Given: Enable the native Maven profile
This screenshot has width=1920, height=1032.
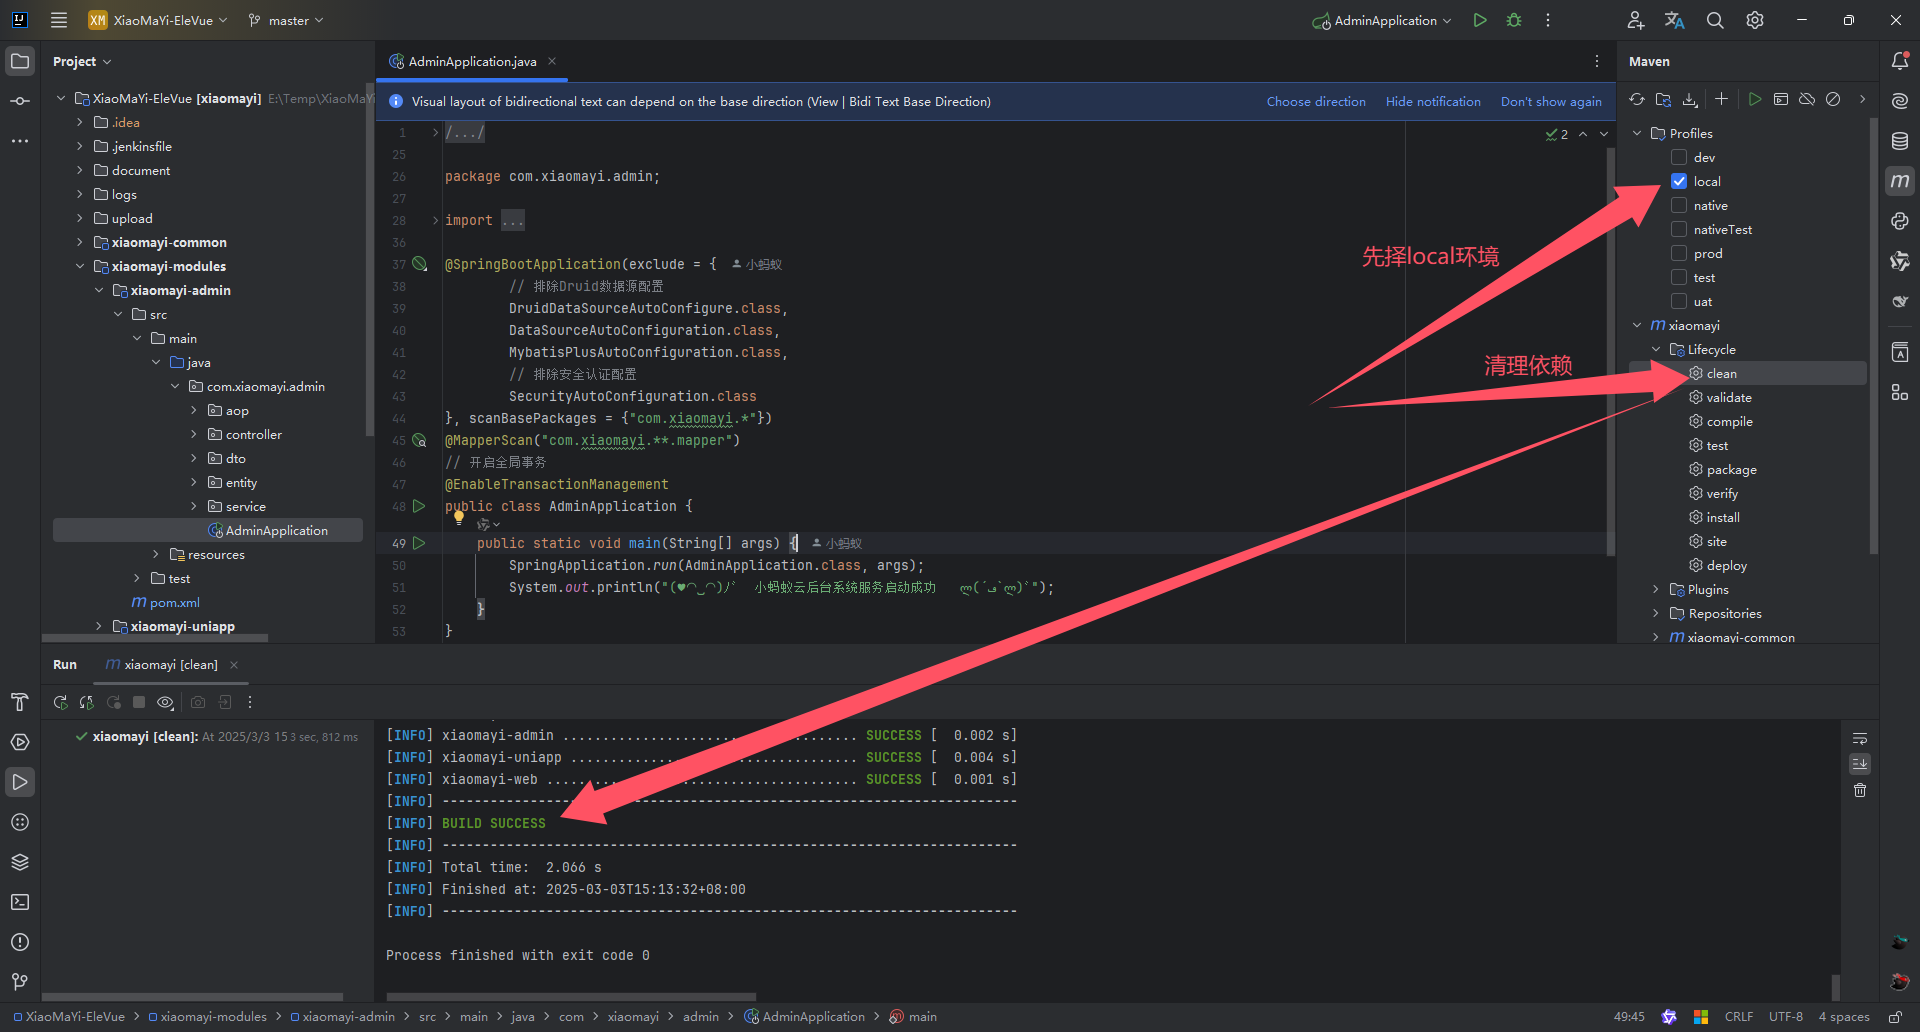Looking at the screenshot, I should 1679,205.
